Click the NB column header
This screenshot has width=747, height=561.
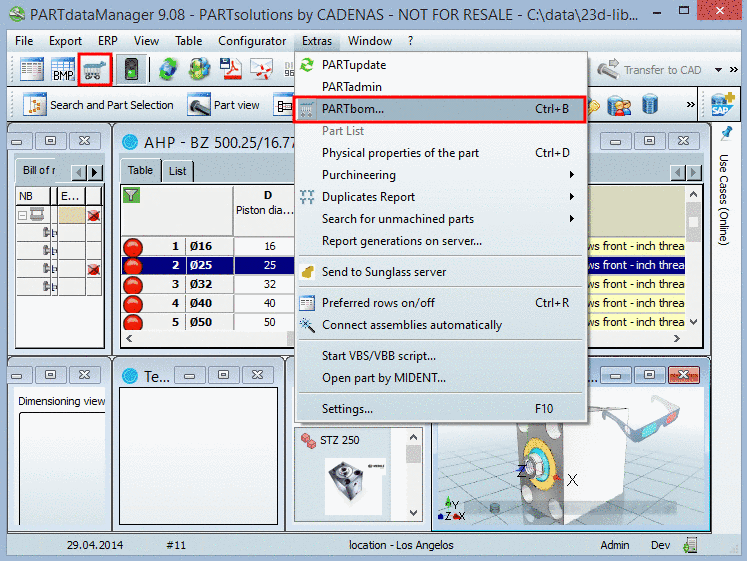point(32,196)
